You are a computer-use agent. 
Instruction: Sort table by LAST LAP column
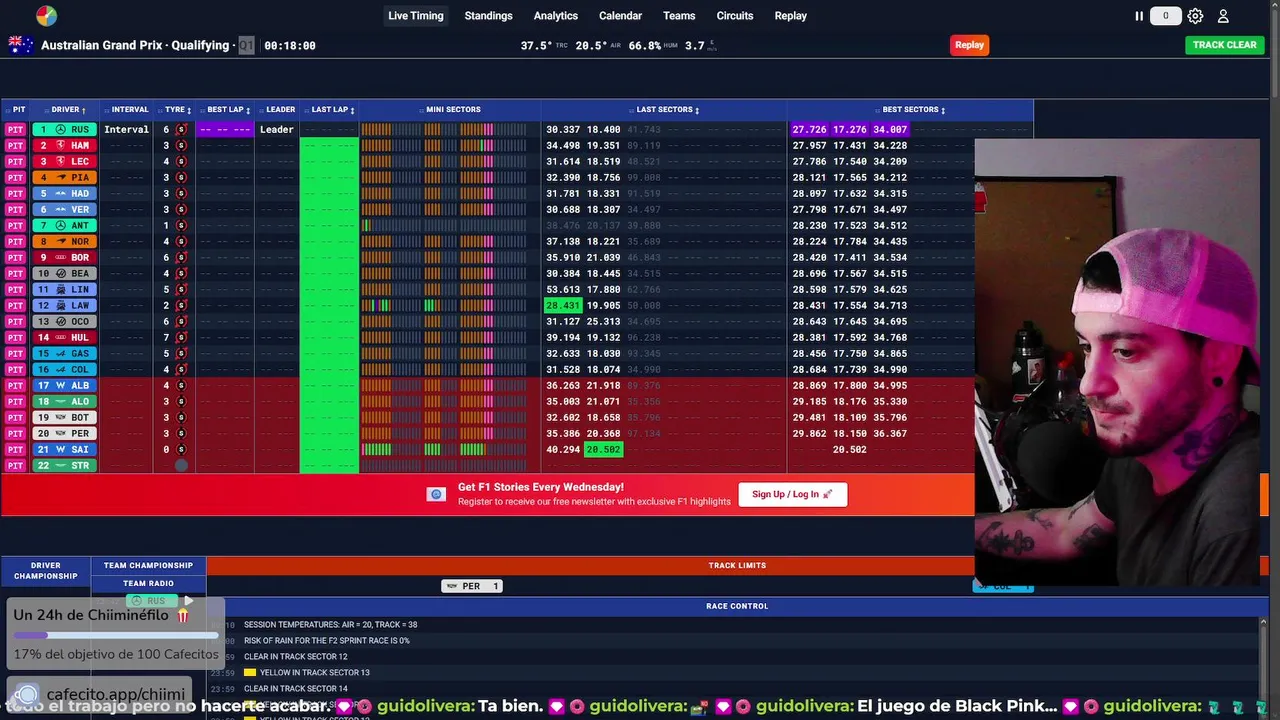point(332,110)
